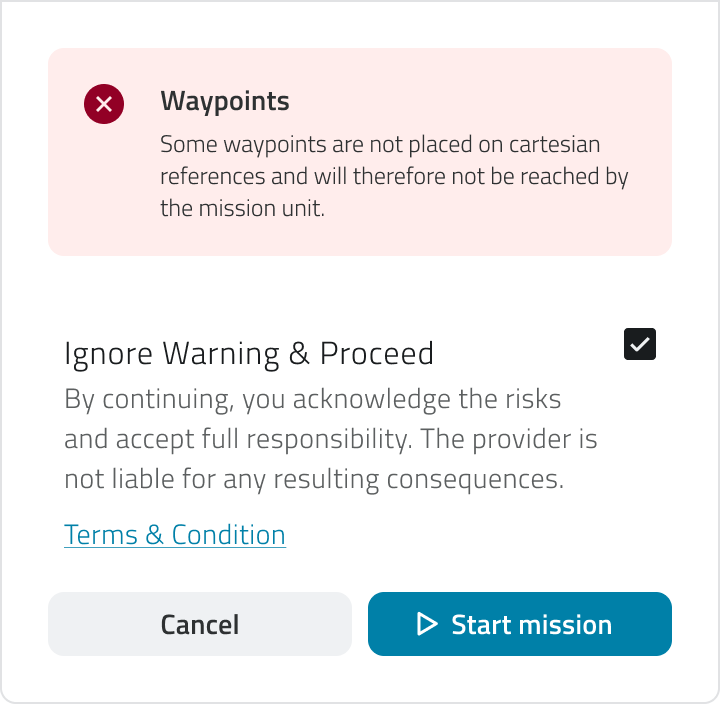Viewport: 720px width, 704px height.
Task: Click the Start mission button label
Action: pyautogui.click(x=531, y=624)
